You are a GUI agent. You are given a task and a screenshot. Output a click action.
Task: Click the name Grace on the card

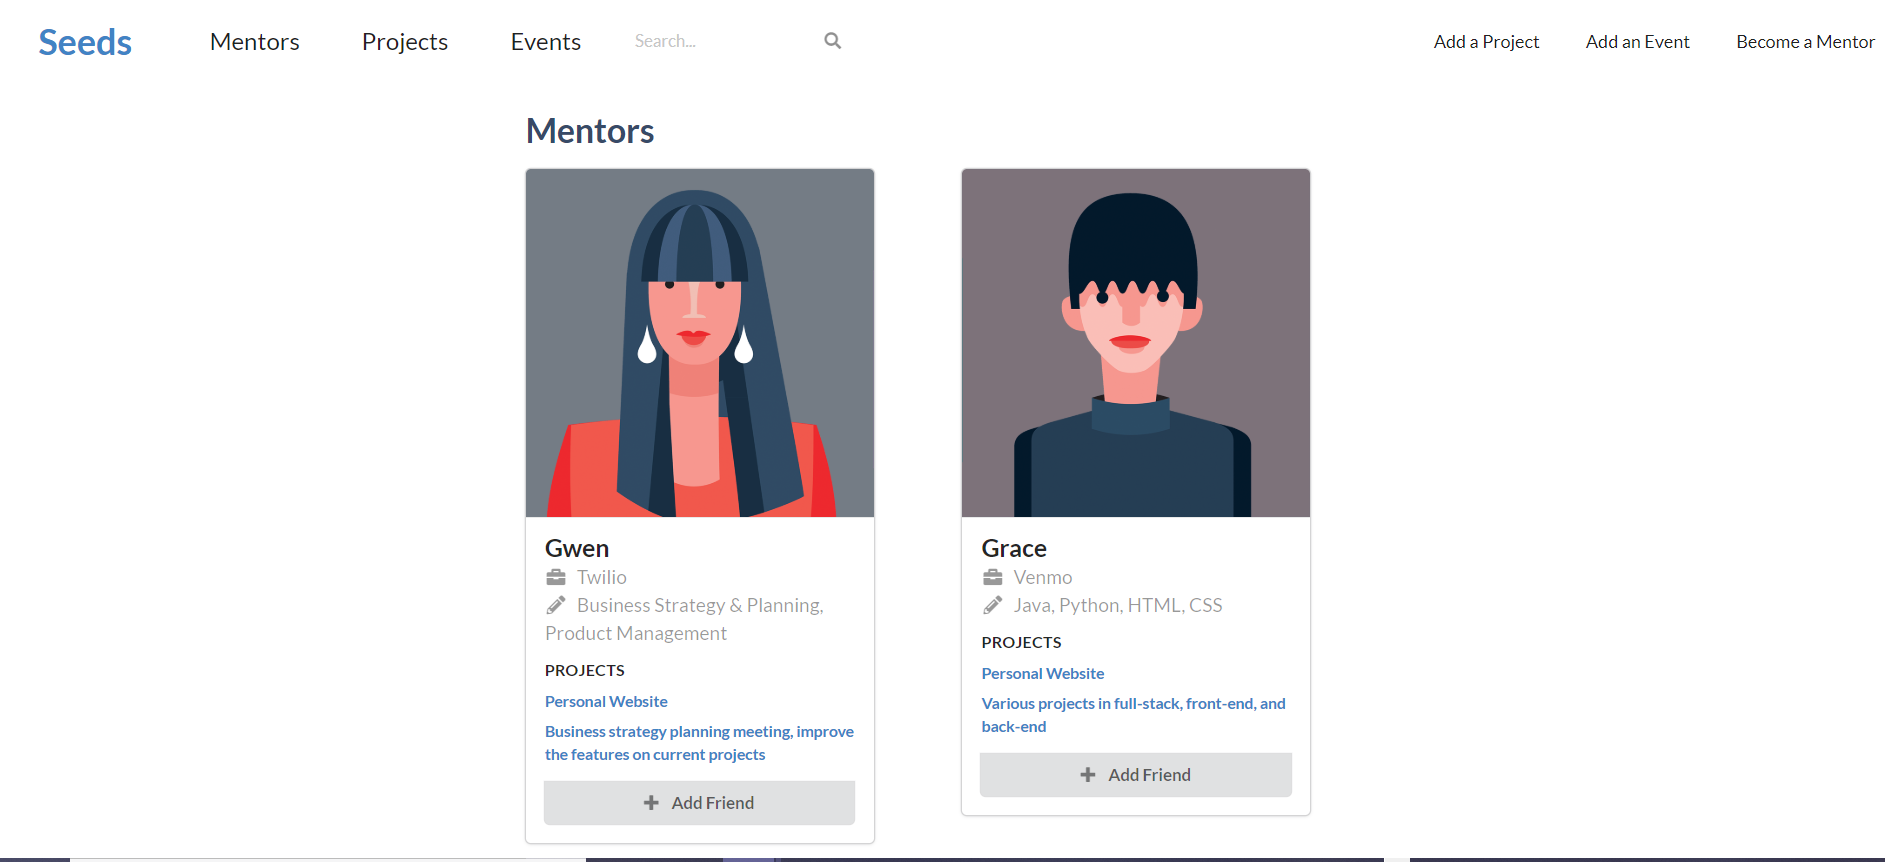1014,548
